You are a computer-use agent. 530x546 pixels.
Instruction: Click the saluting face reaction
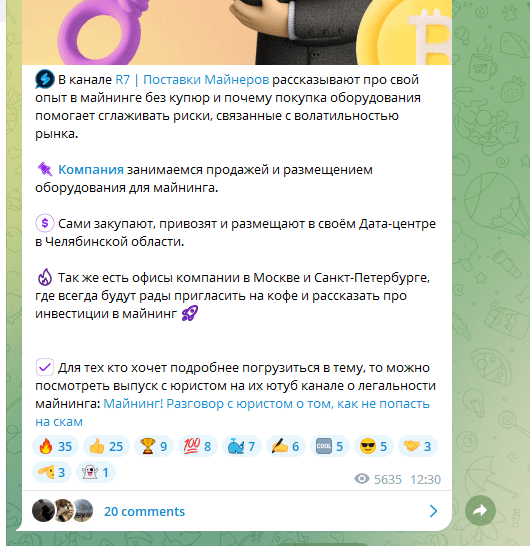click(52, 472)
